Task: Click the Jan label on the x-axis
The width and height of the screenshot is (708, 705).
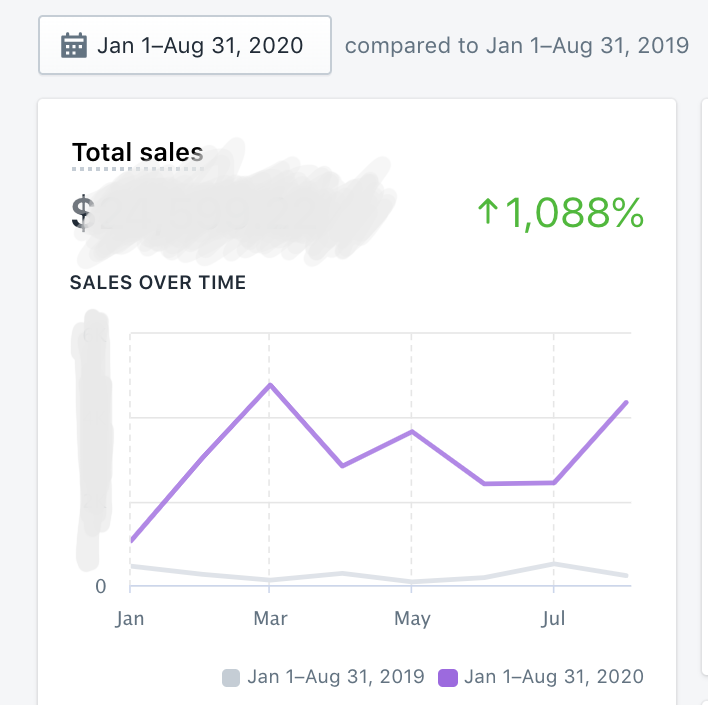Action: coord(130,619)
